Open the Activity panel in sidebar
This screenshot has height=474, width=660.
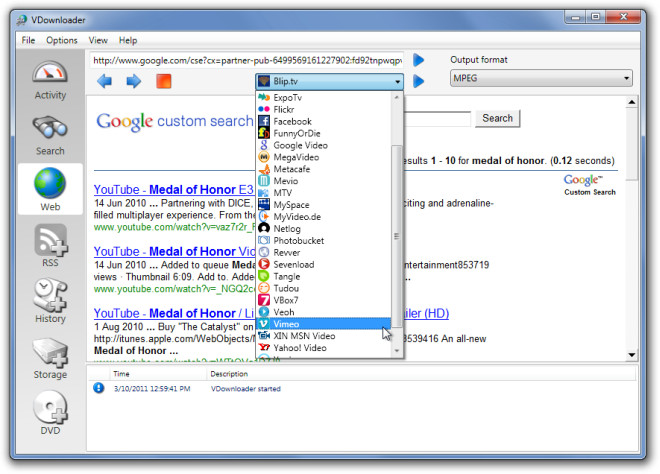point(50,81)
